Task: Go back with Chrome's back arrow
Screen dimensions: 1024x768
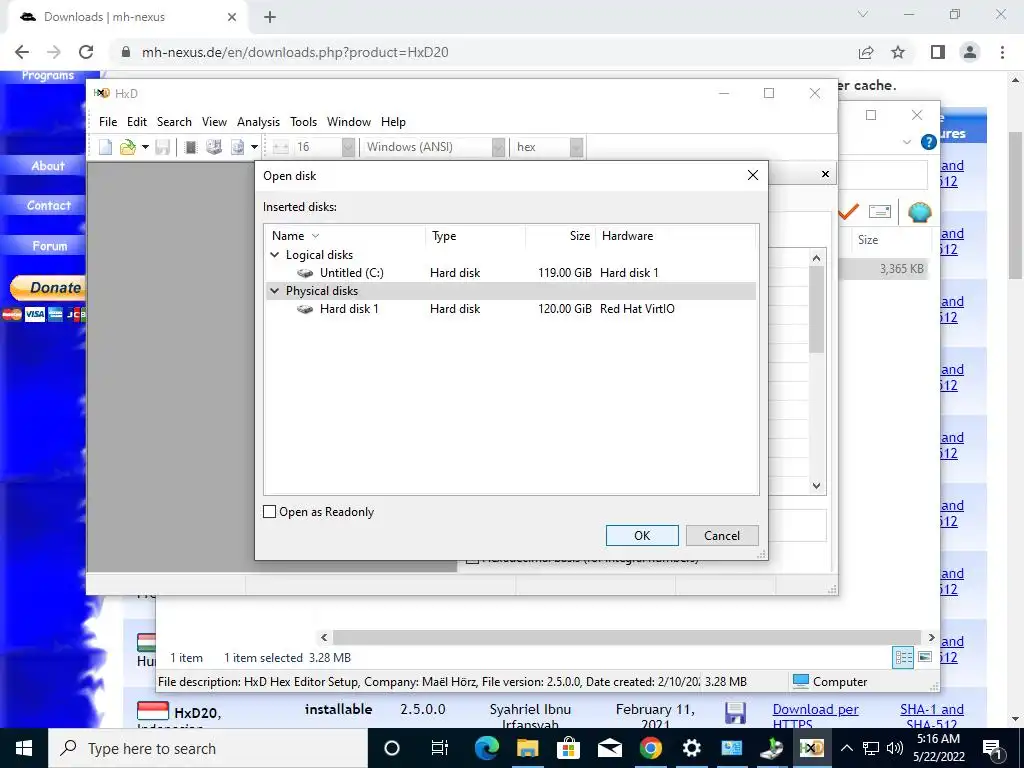Action: pos(22,52)
